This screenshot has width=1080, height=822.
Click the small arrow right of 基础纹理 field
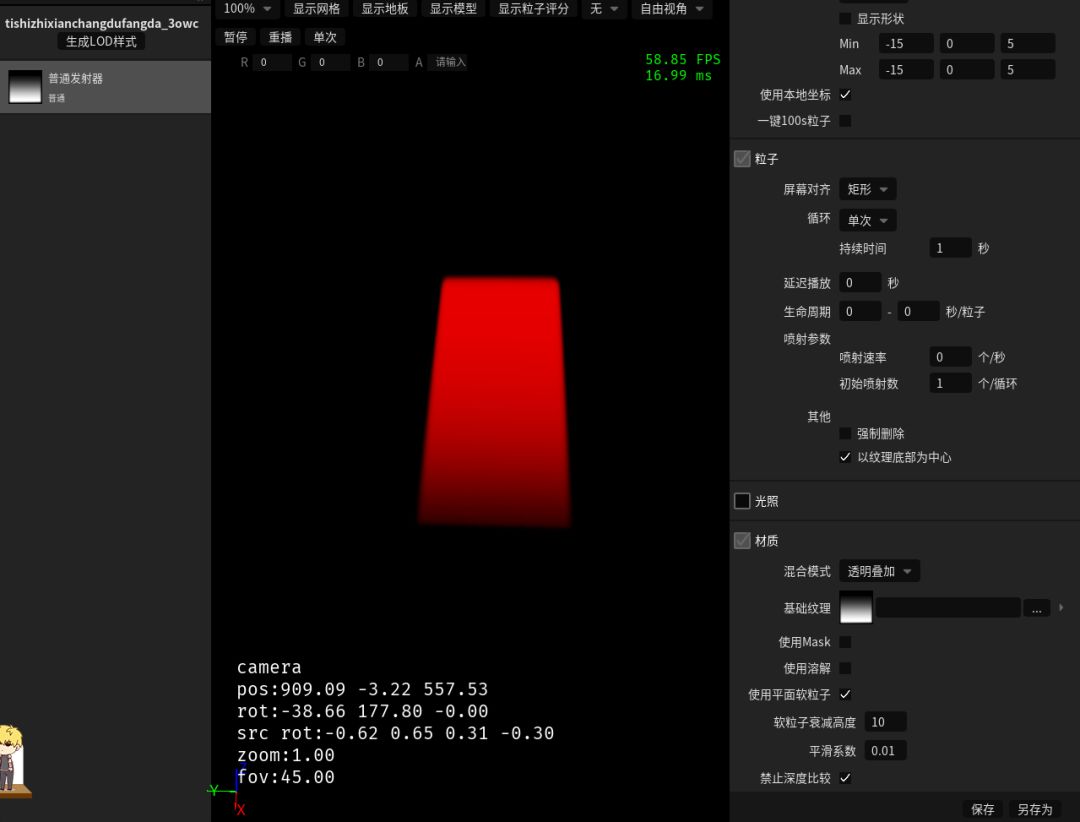(x=1062, y=607)
